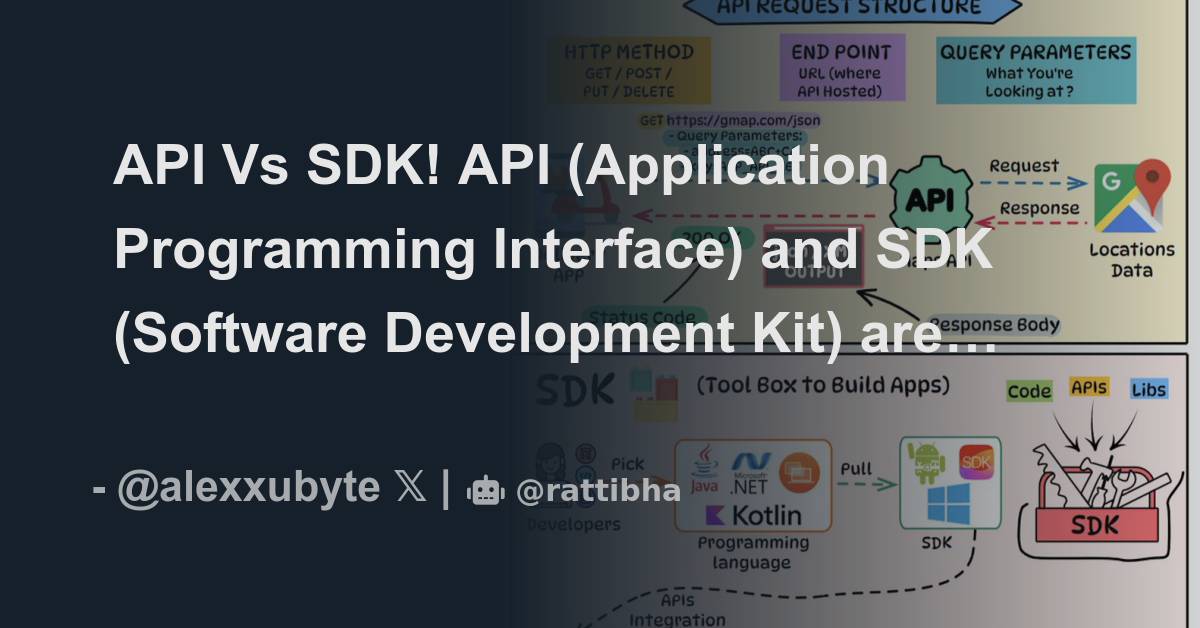
Task: Toggle the APIs tag highlight
Action: pyautogui.click(x=1088, y=389)
